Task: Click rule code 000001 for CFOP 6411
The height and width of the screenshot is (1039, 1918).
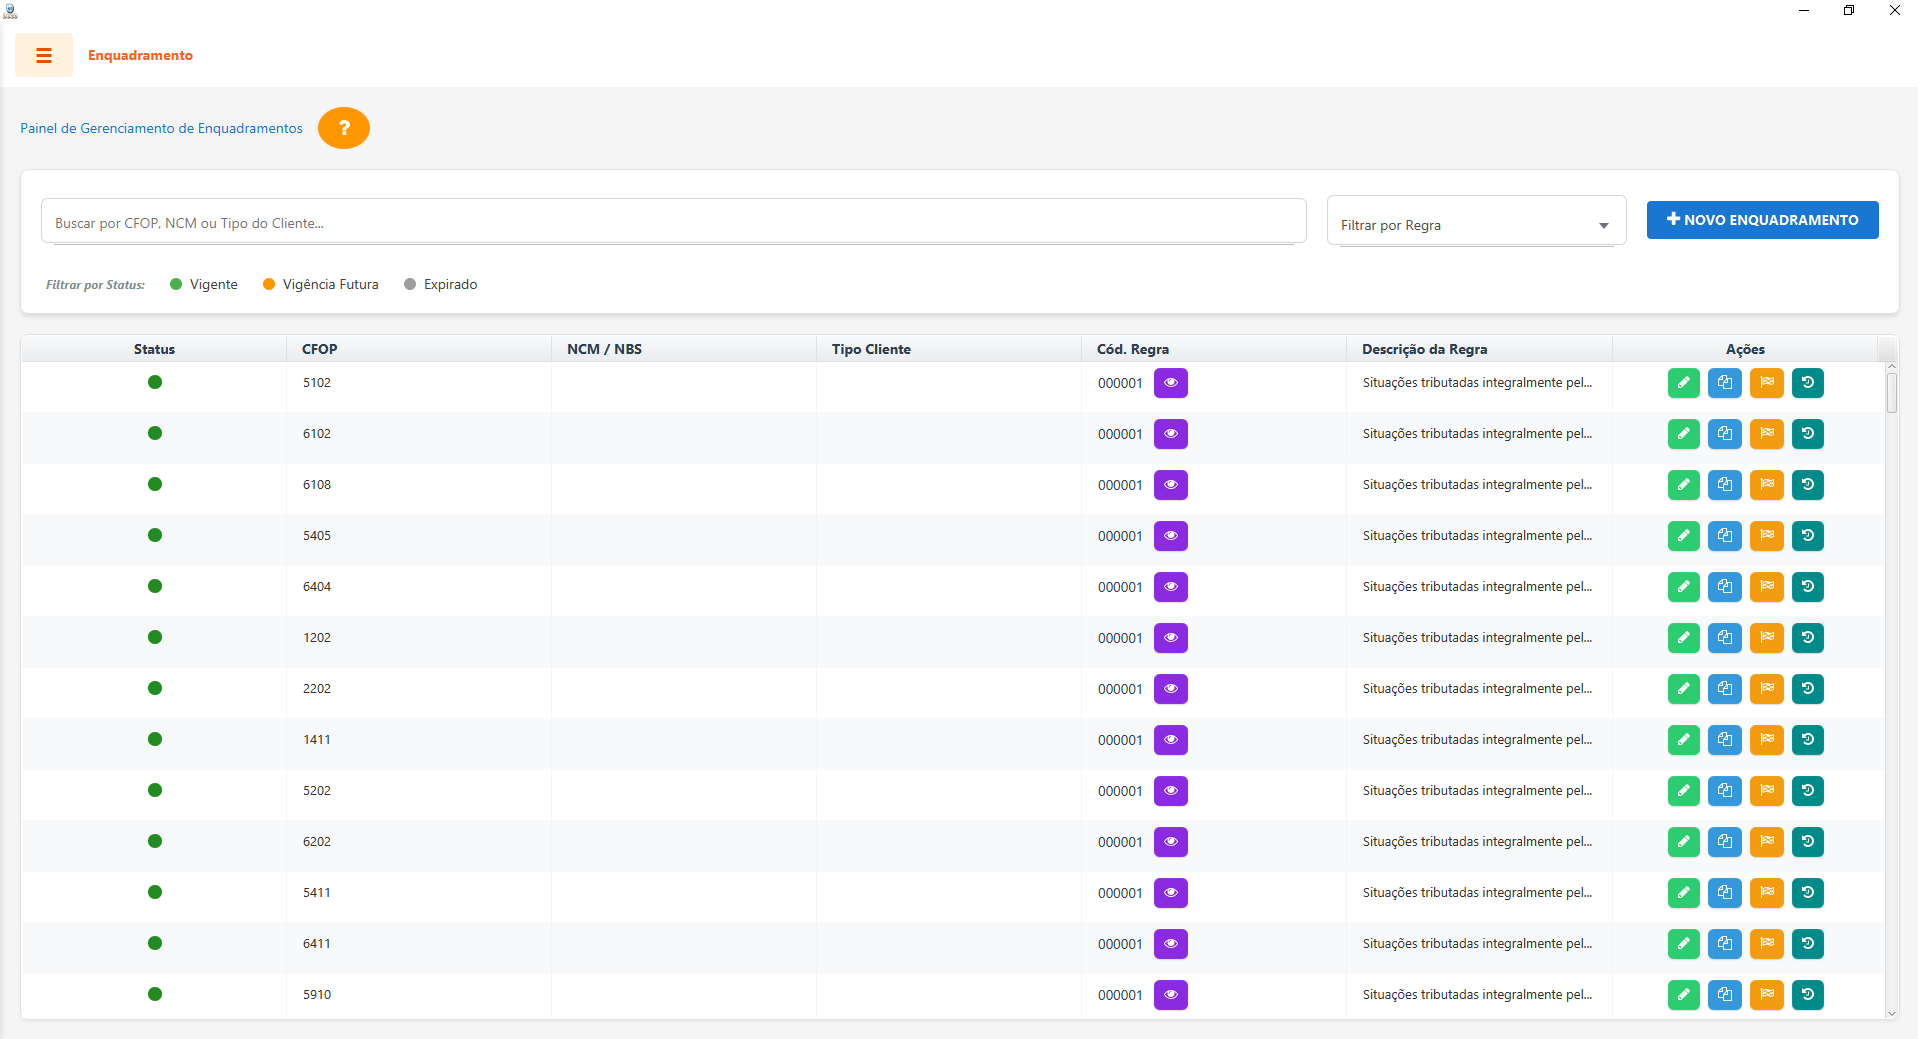Action: tap(1120, 944)
